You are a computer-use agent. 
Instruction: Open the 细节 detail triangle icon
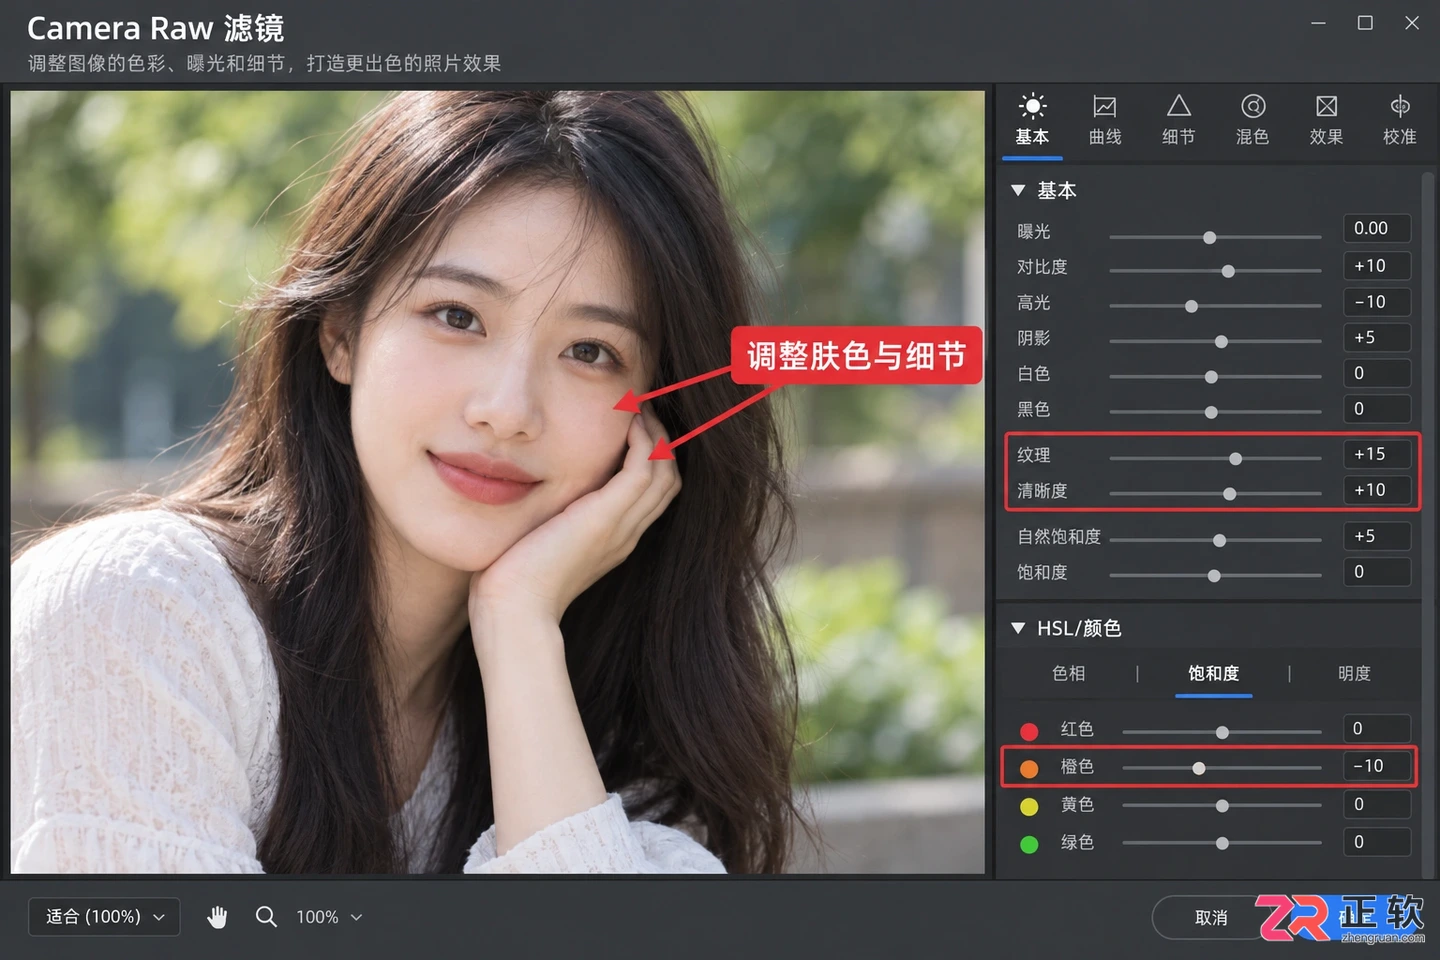1179,106
